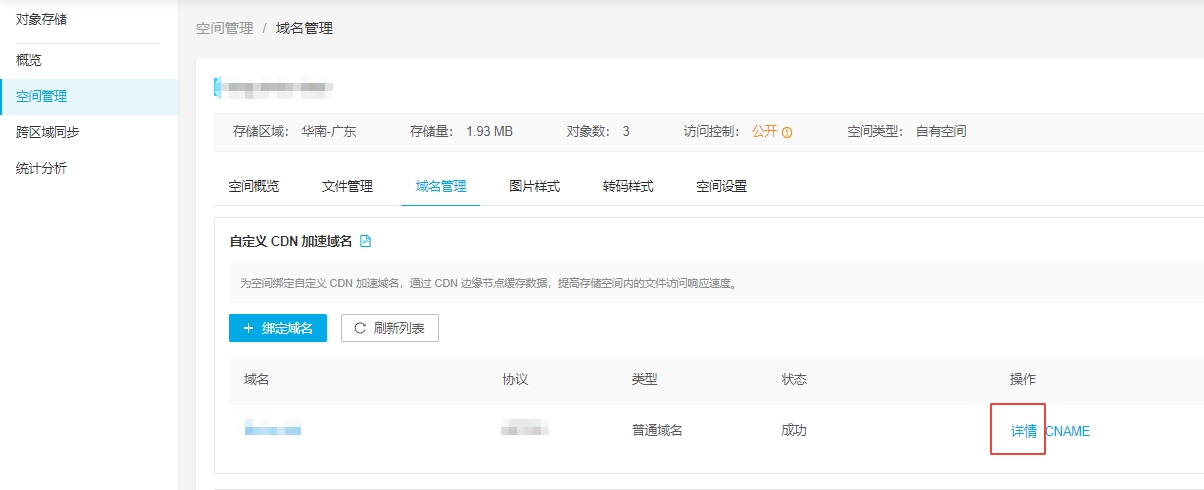This screenshot has height=490, width=1204.
Task: Click the 刷新列表 refresh button
Action: point(389,328)
